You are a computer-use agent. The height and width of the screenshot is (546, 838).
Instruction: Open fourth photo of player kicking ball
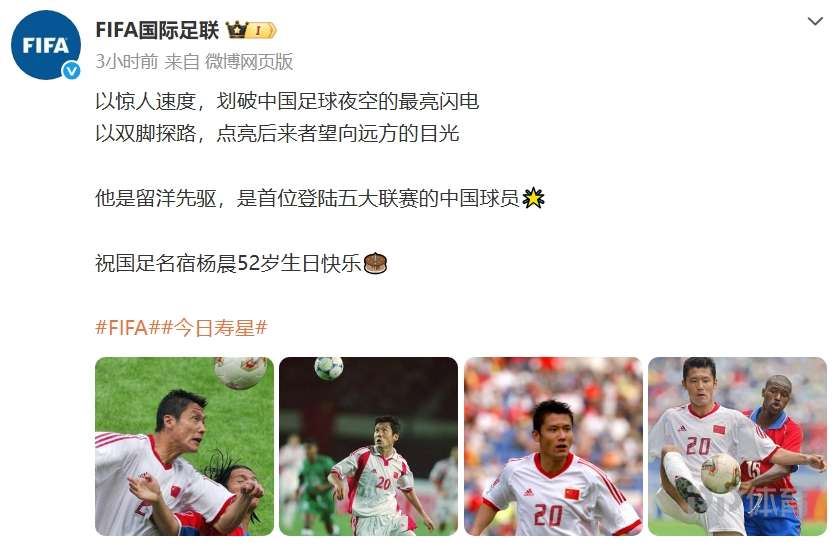coord(738,446)
